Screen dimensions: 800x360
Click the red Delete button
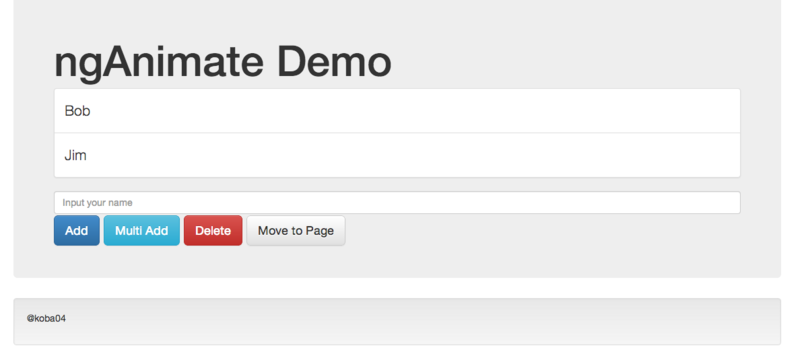click(213, 230)
